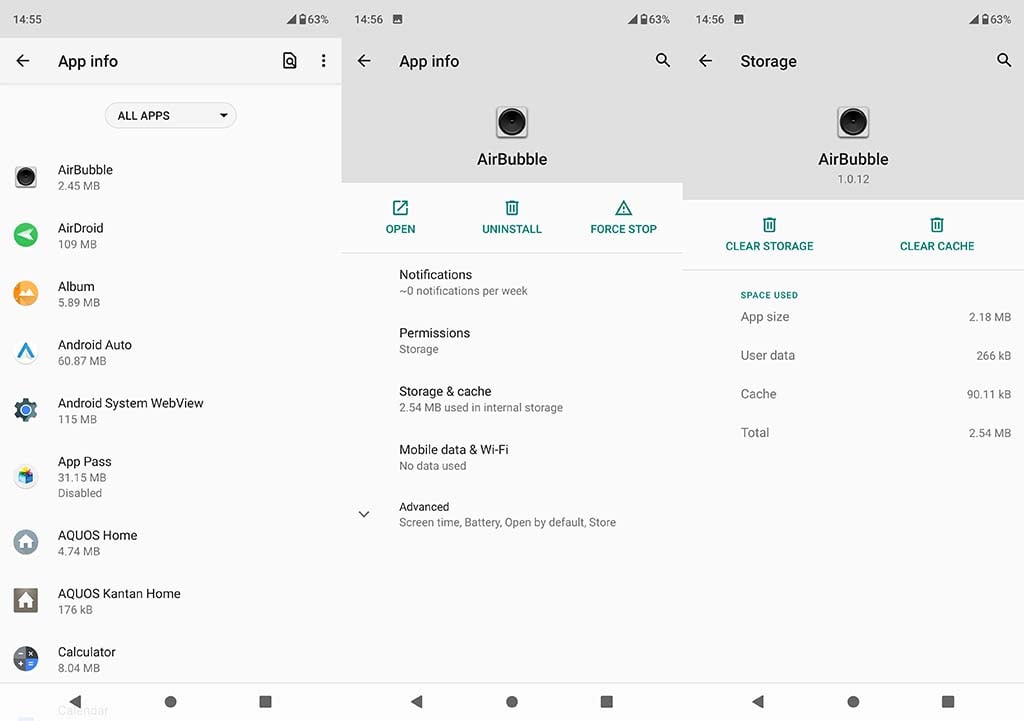Image resolution: width=1024 pixels, height=721 pixels.
Task: Go back from the Storage screen
Action: pyautogui.click(x=705, y=61)
